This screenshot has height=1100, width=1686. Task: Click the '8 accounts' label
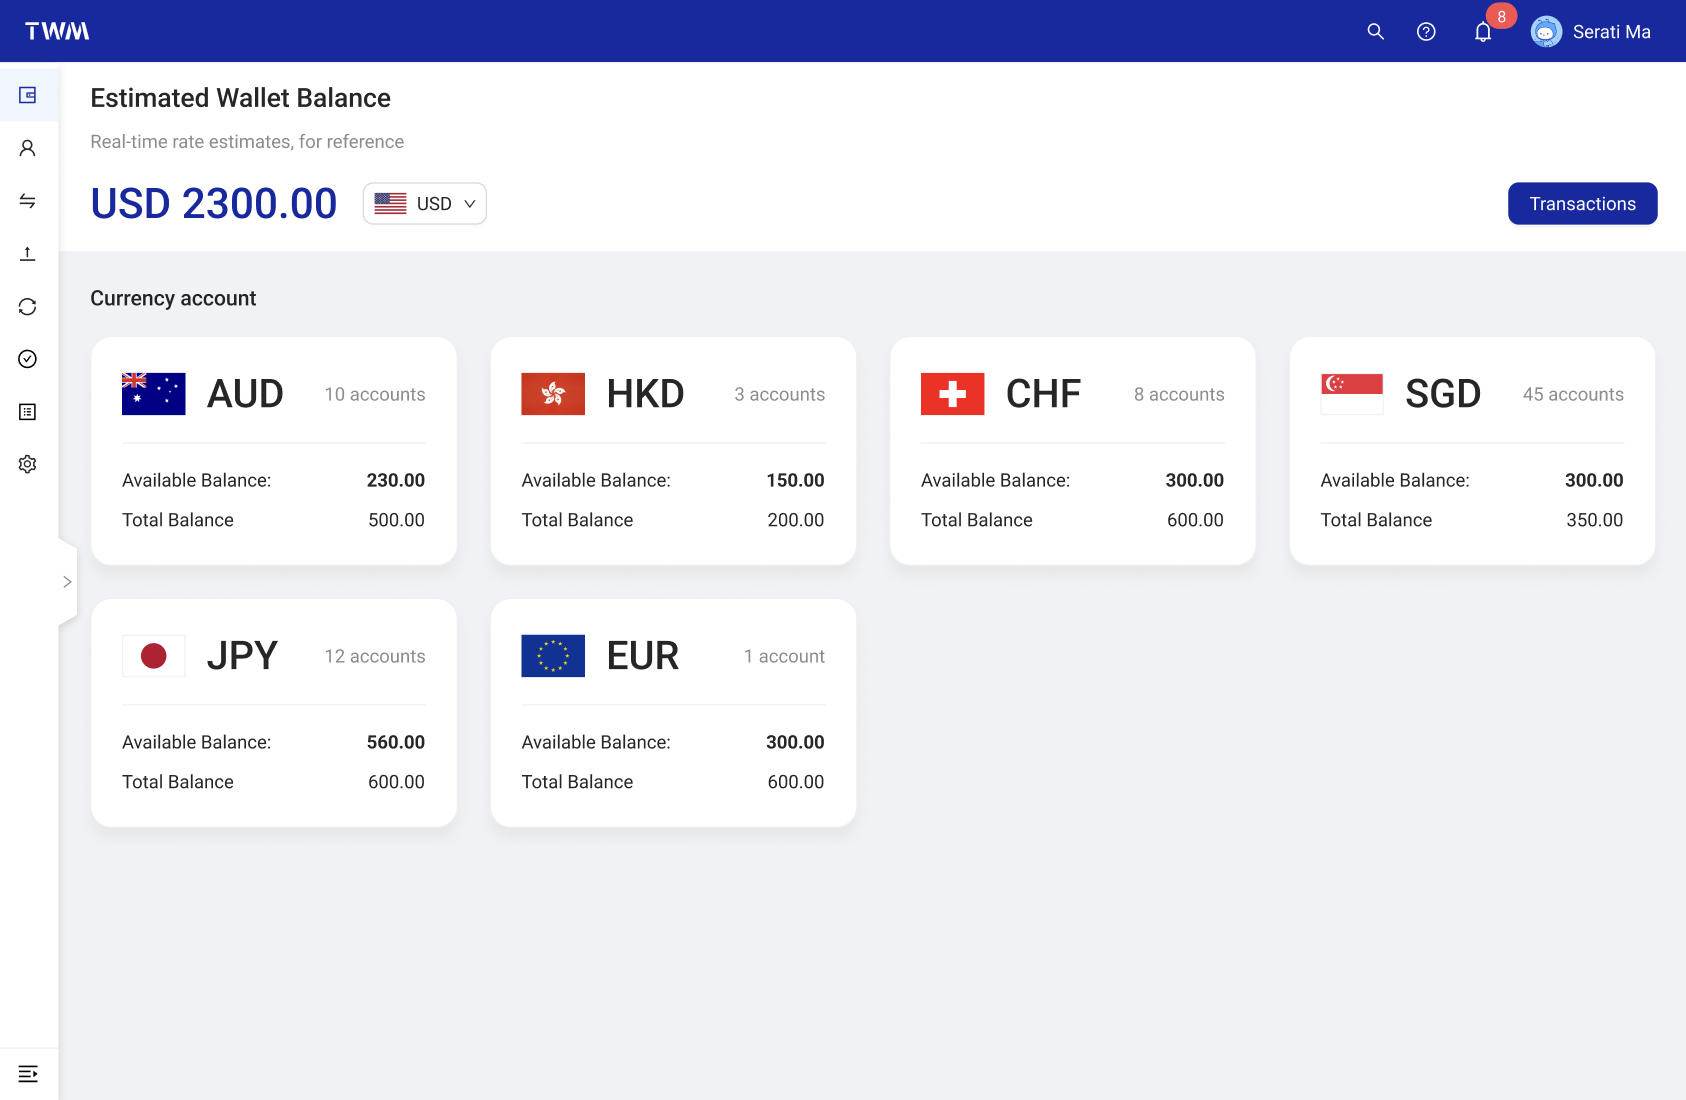pyautogui.click(x=1179, y=394)
